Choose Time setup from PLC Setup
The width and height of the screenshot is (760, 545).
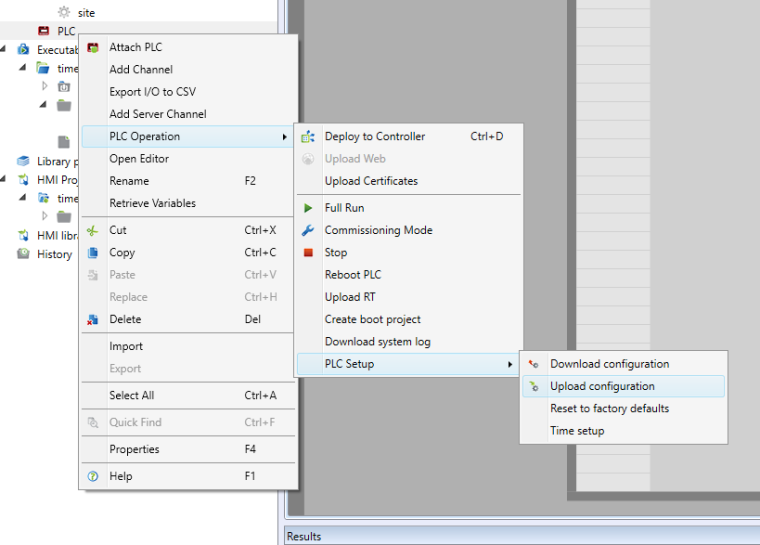pos(577,431)
